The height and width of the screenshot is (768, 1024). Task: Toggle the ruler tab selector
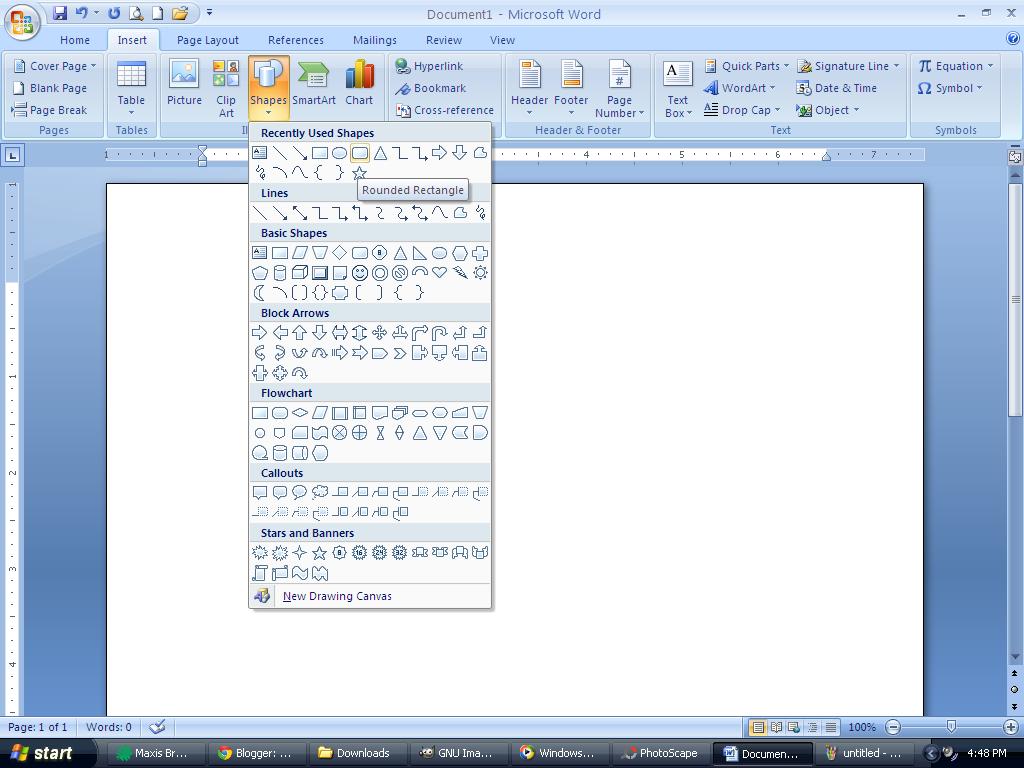[x=13, y=155]
